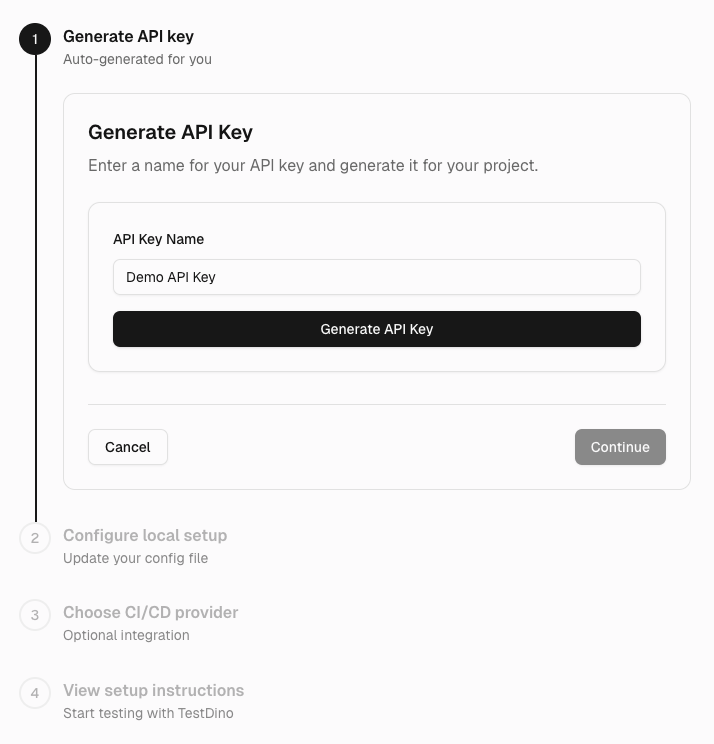This screenshot has width=714, height=744.
Task: Click the "API Key Name" field label
Action: [x=158, y=239]
